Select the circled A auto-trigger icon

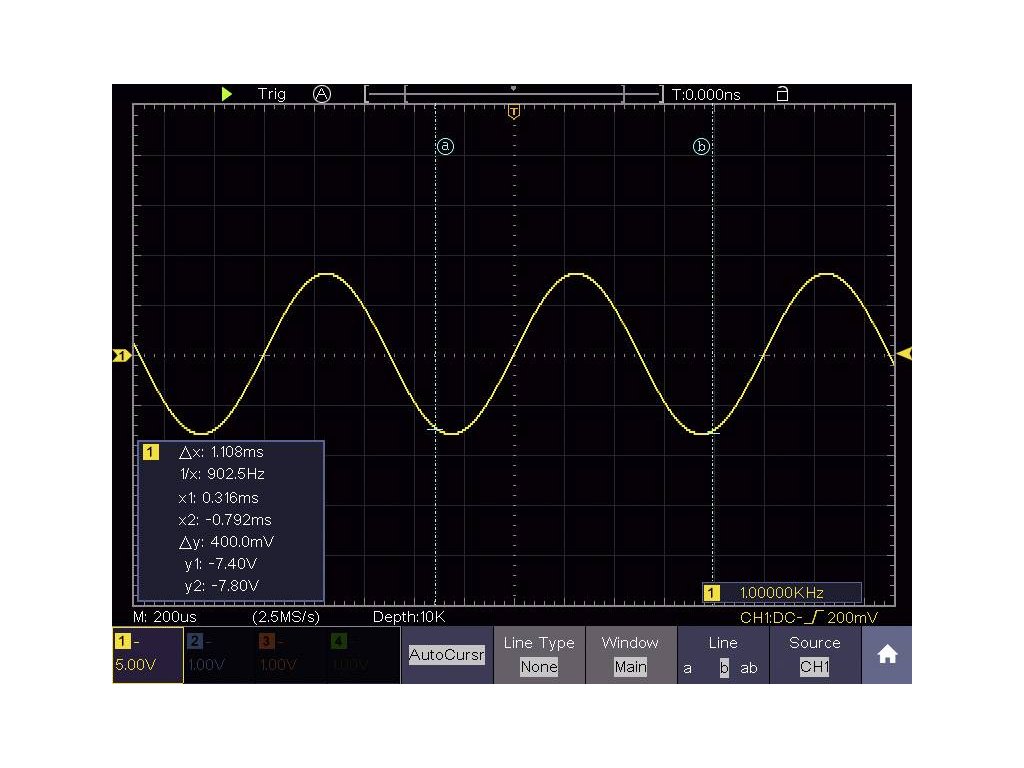pyautogui.click(x=321, y=94)
